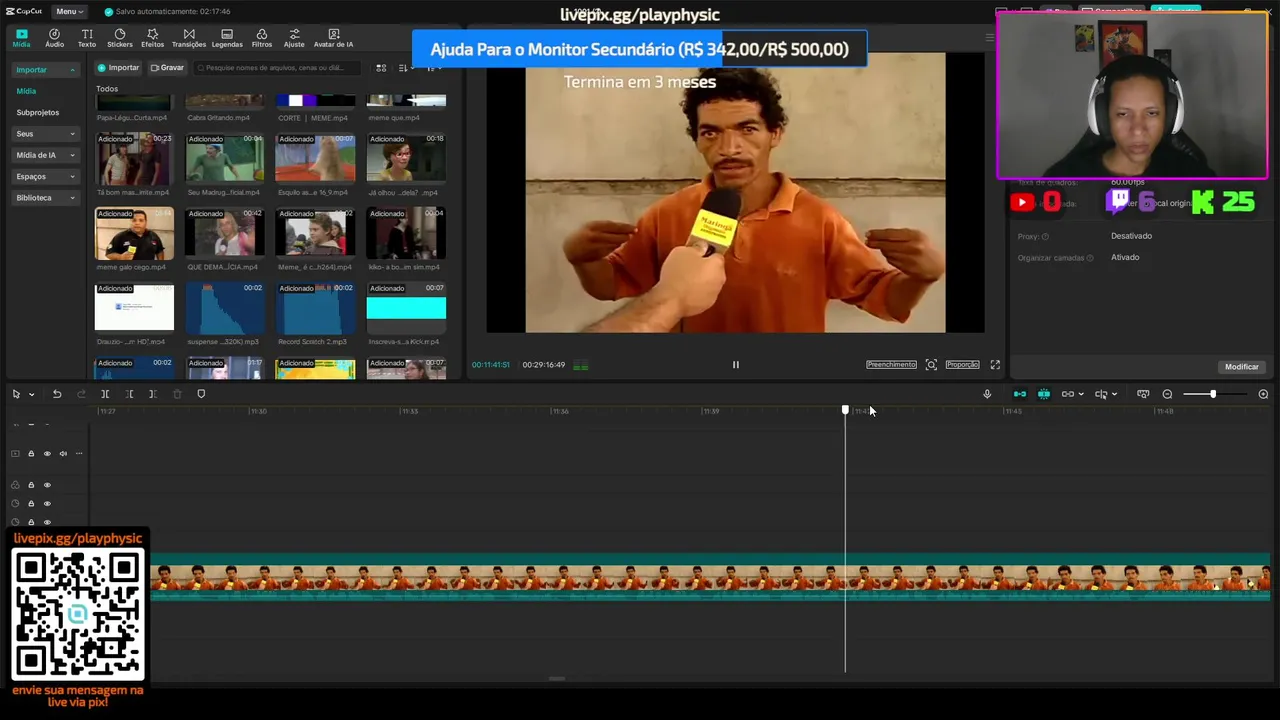Image resolution: width=1280 pixels, height=720 pixels.
Task: Toggle timeline auto snapping
Action: [1044, 394]
